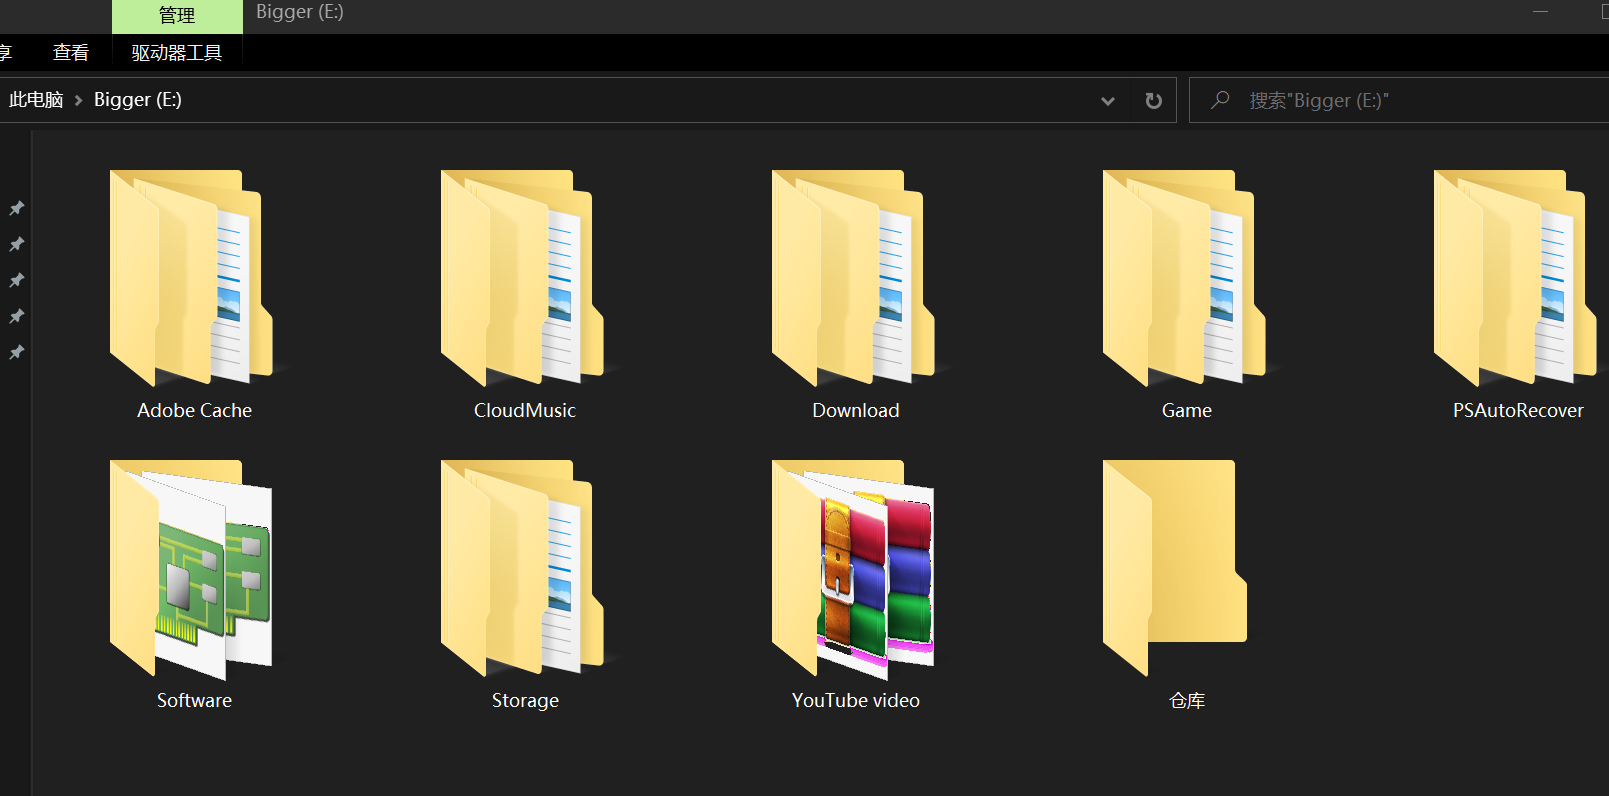Screen dimensions: 1609x796
Task: Expand the address bar history dropdown
Action: coord(1107,101)
